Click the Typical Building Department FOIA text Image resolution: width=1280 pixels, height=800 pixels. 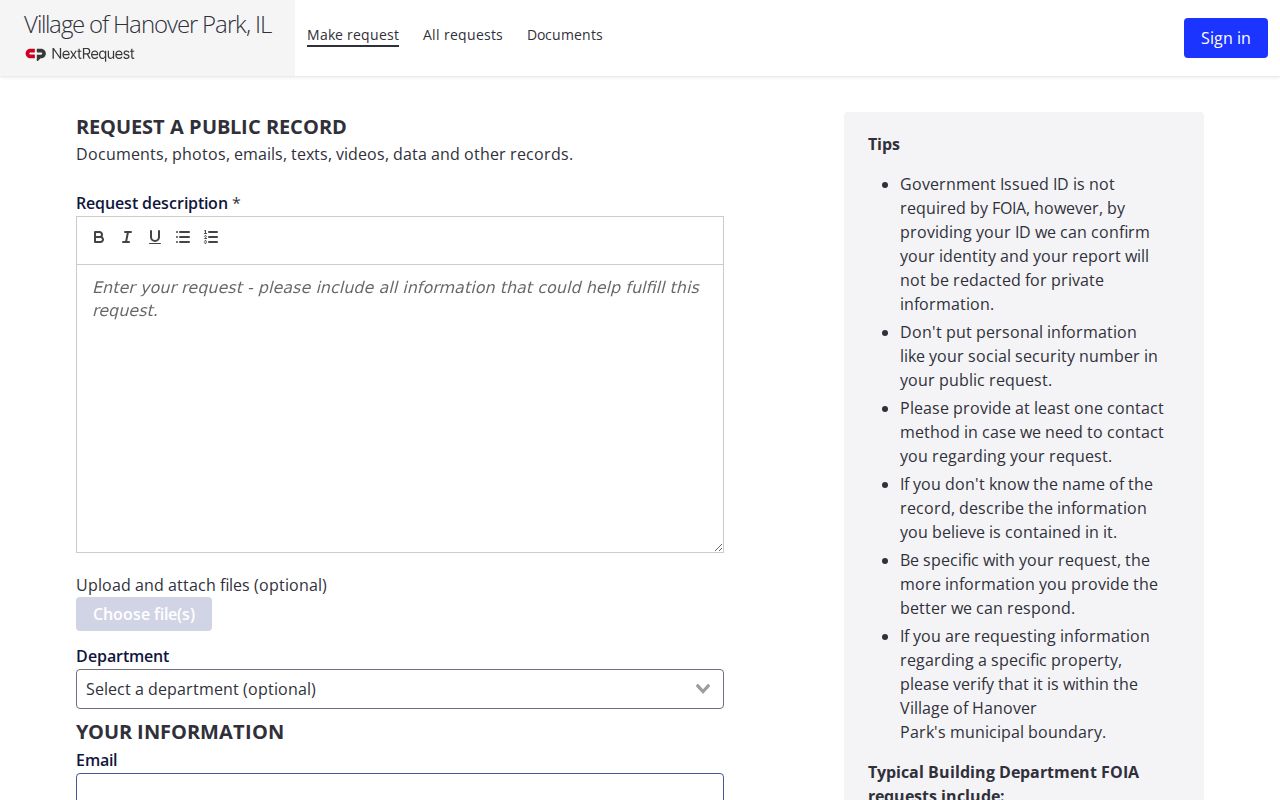click(x=1004, y=783)
